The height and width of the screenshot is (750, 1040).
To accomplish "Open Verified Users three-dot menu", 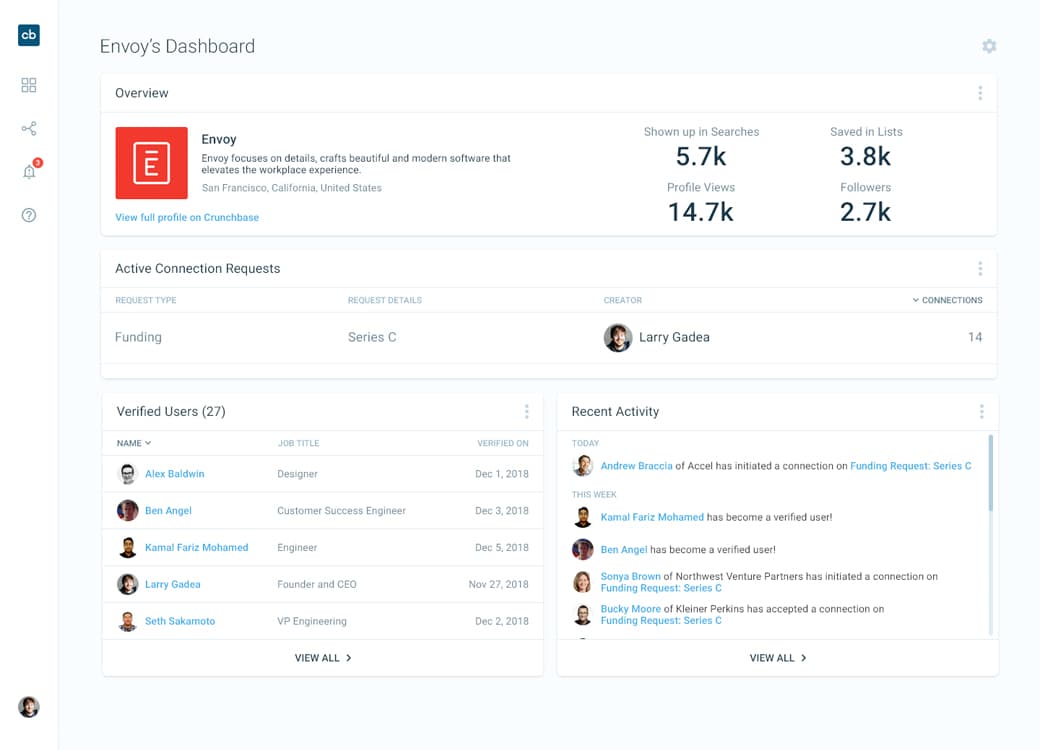I will [526, 412].
